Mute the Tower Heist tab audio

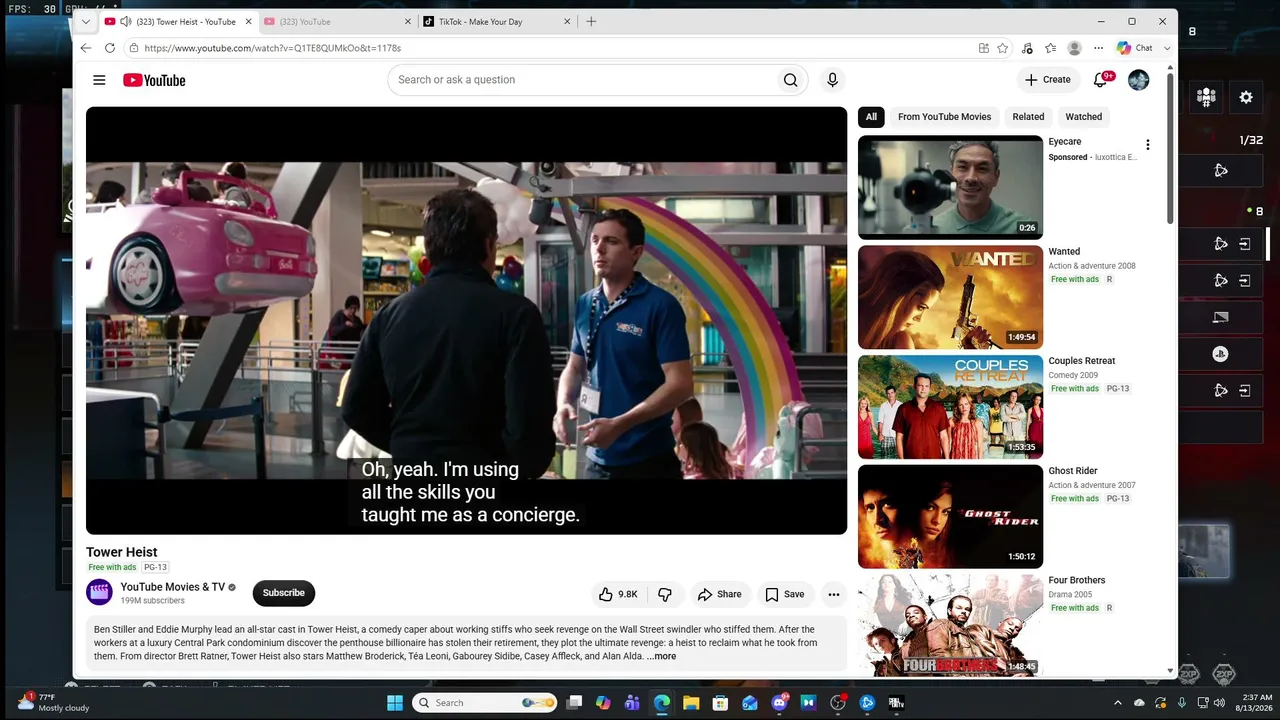pyautogui.click(x=125, y=21)
